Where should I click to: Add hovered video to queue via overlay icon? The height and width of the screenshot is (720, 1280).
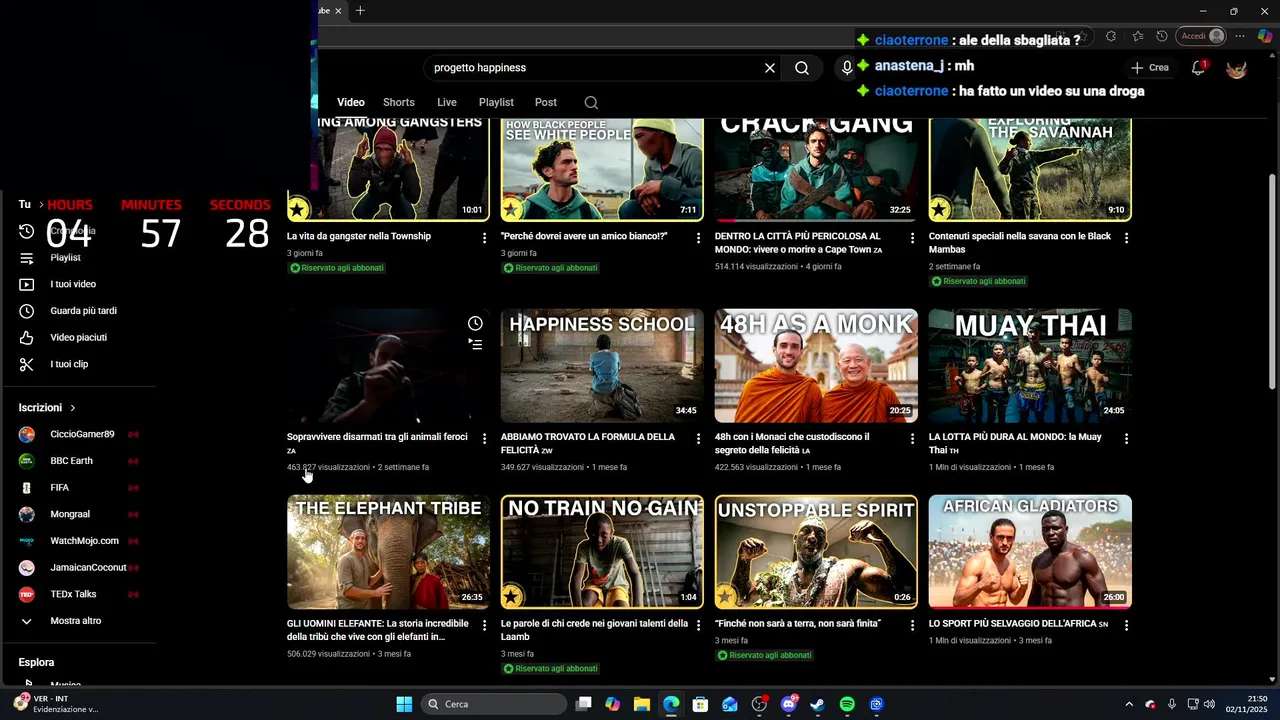(475, 344)
